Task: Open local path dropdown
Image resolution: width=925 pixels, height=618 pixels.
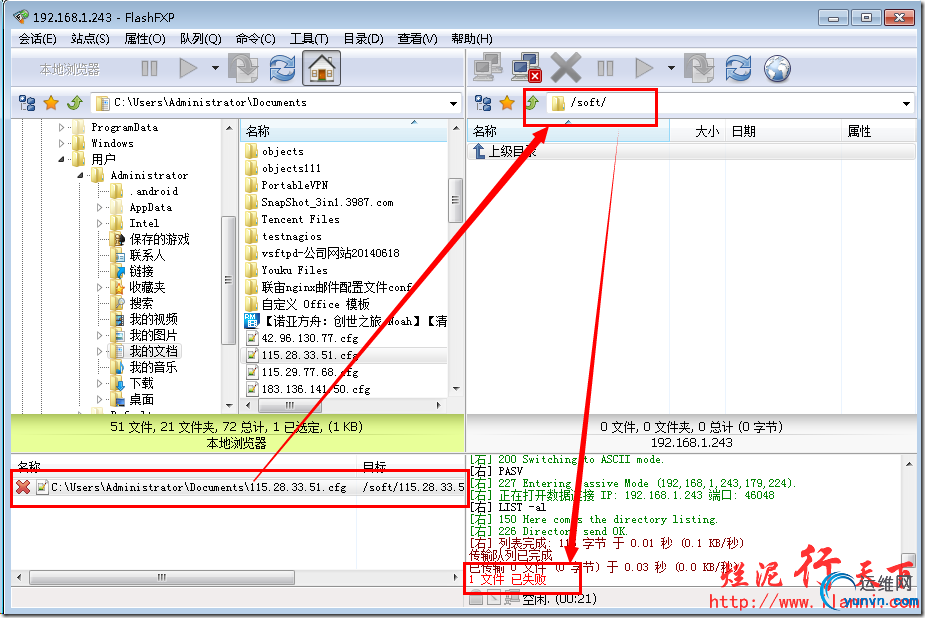Action: click(x=453, y=104)
